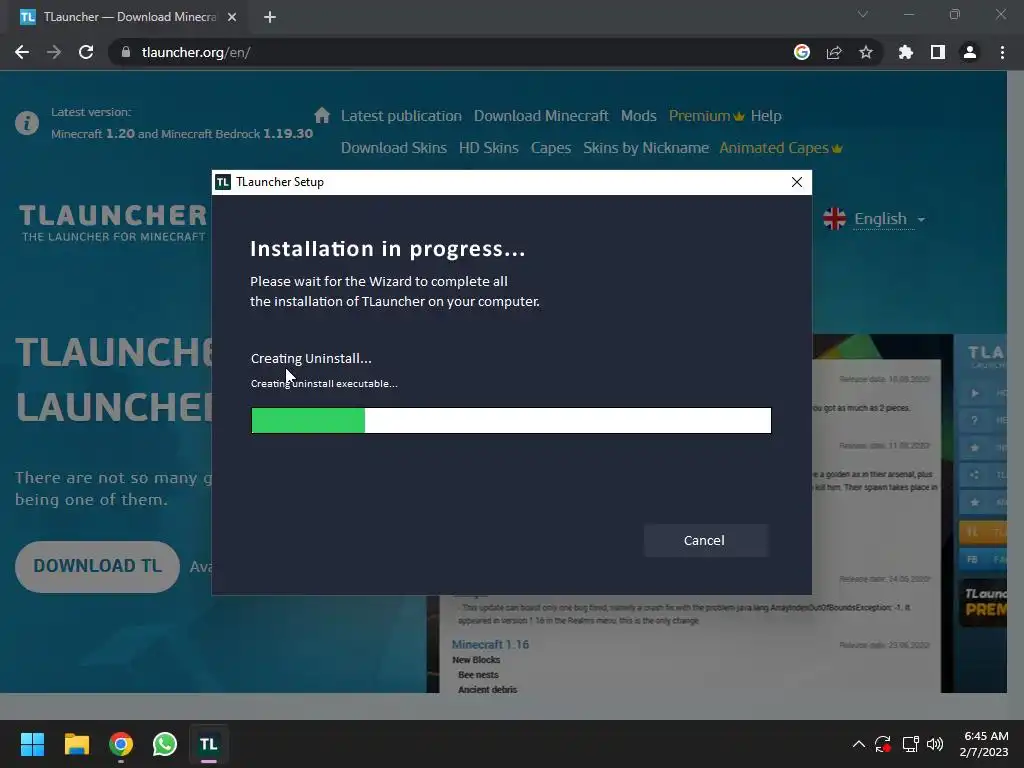Go forward in Chrome
The width and height of the screenshot is (1024, 768).
click(54, 52)
